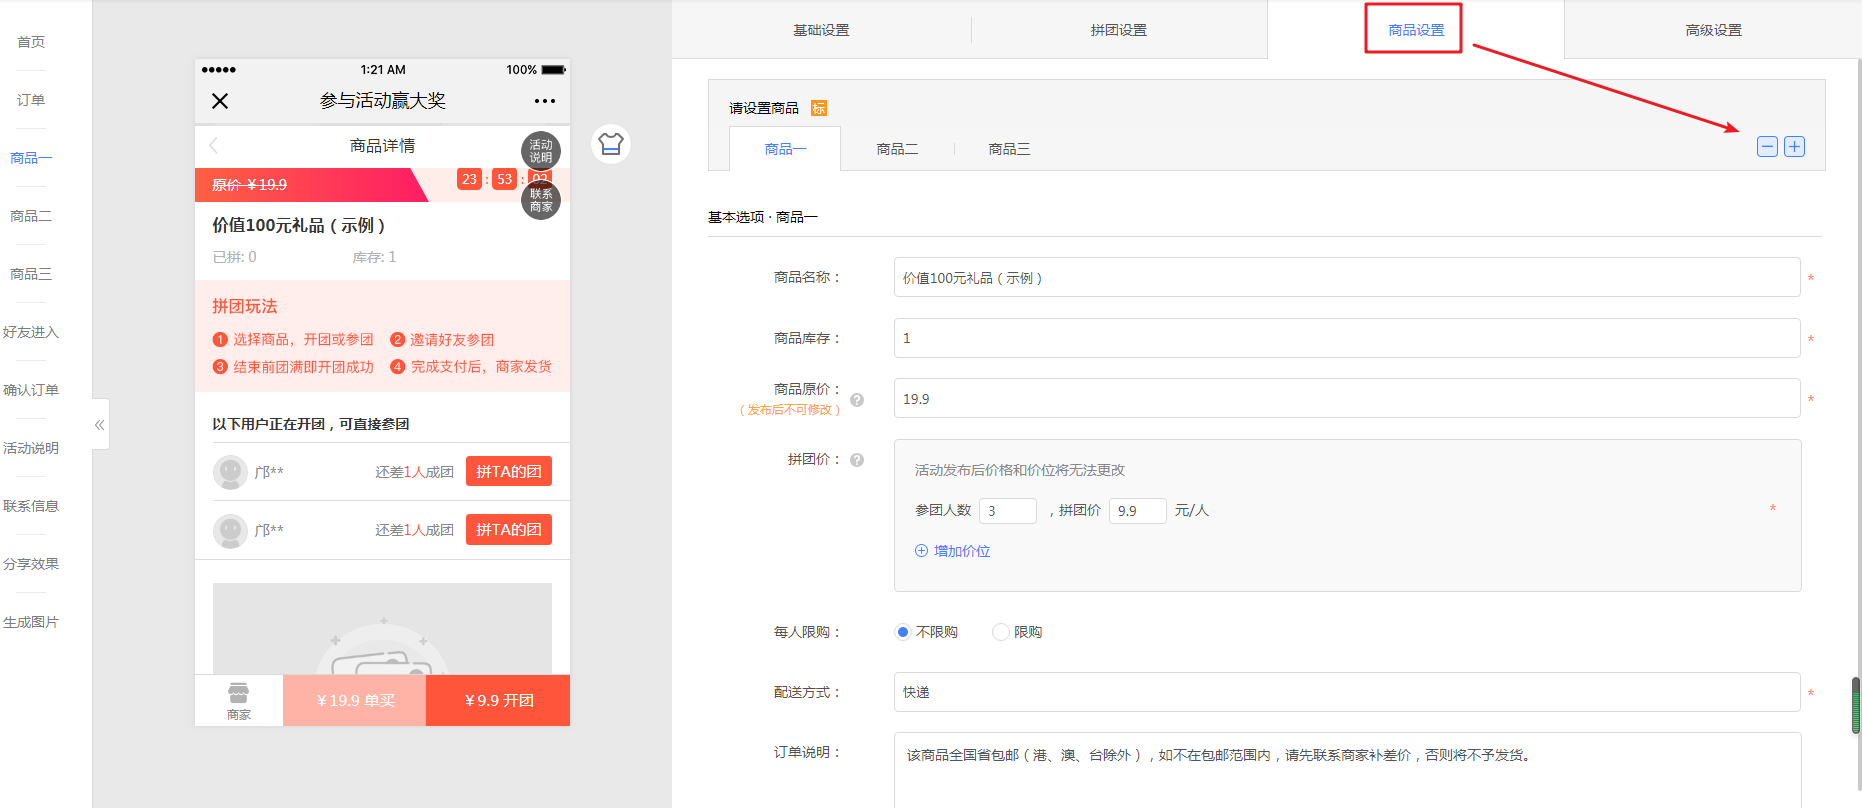Open 首页 in the left sidebar
The height and width of the screenshot is (808, 1862).
pos(31,42)
